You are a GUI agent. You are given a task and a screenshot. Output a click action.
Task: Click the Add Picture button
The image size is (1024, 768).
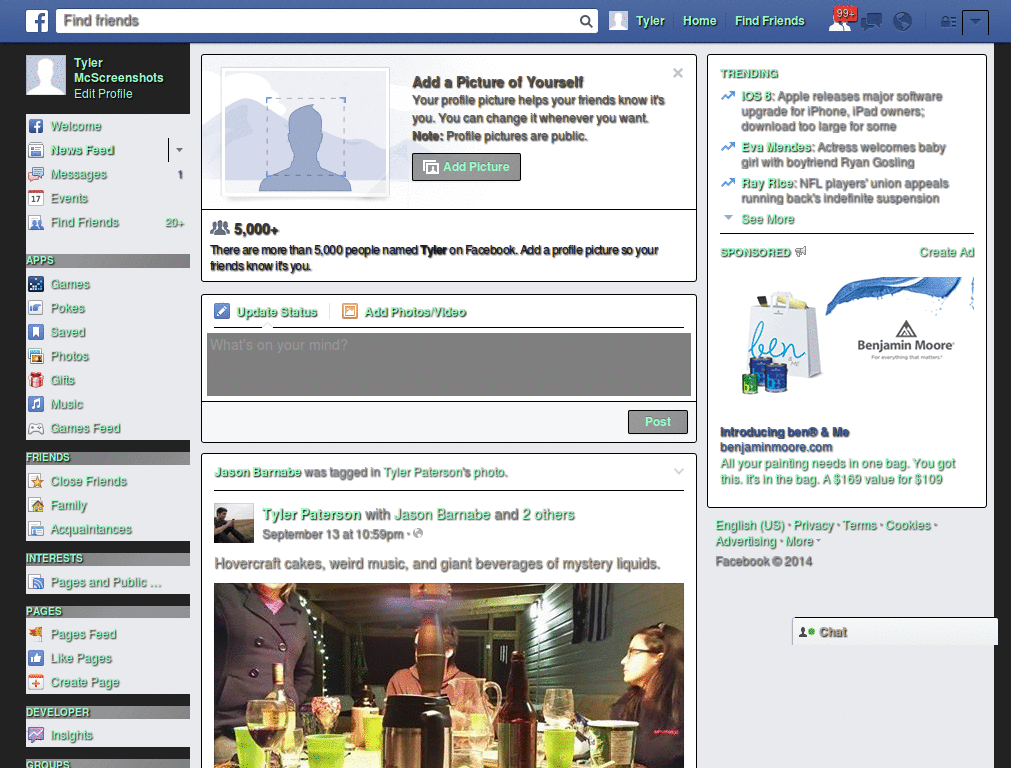466,167
